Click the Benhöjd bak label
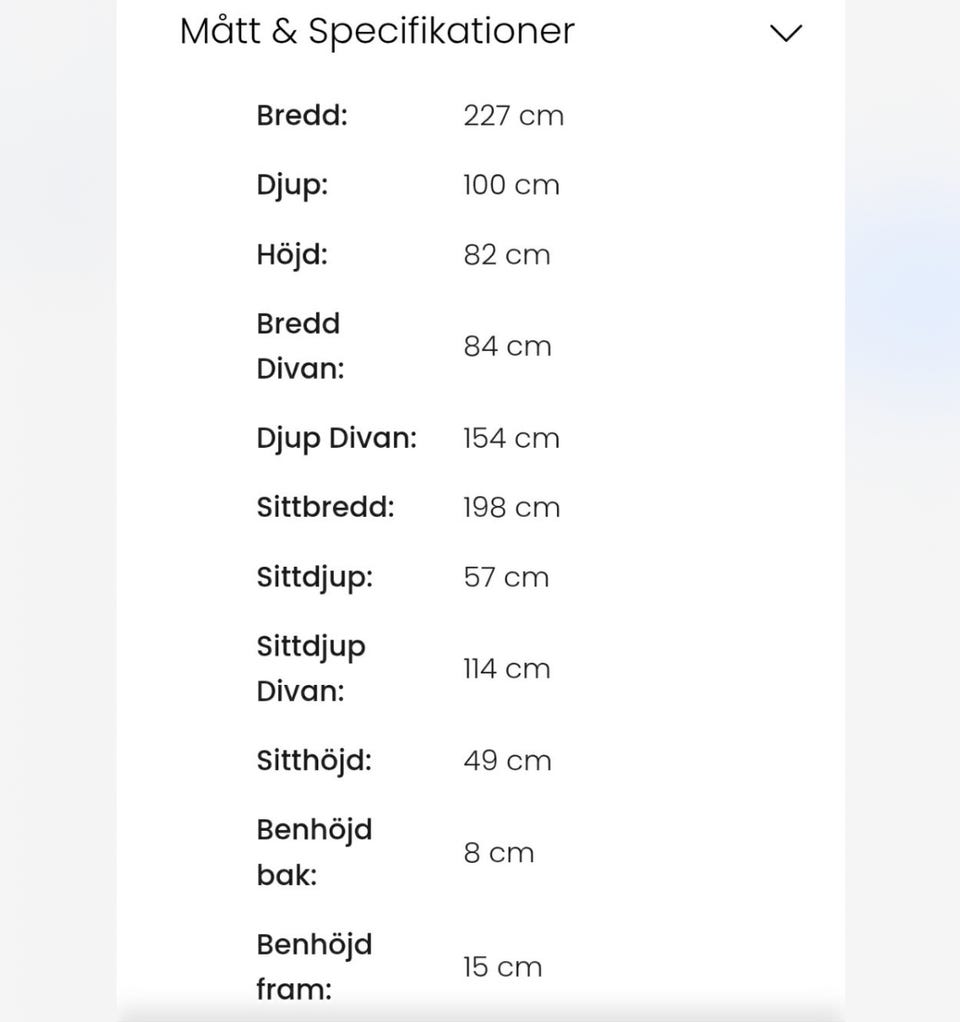This screenshot has width=960, height=1022. tap(314, 852)
